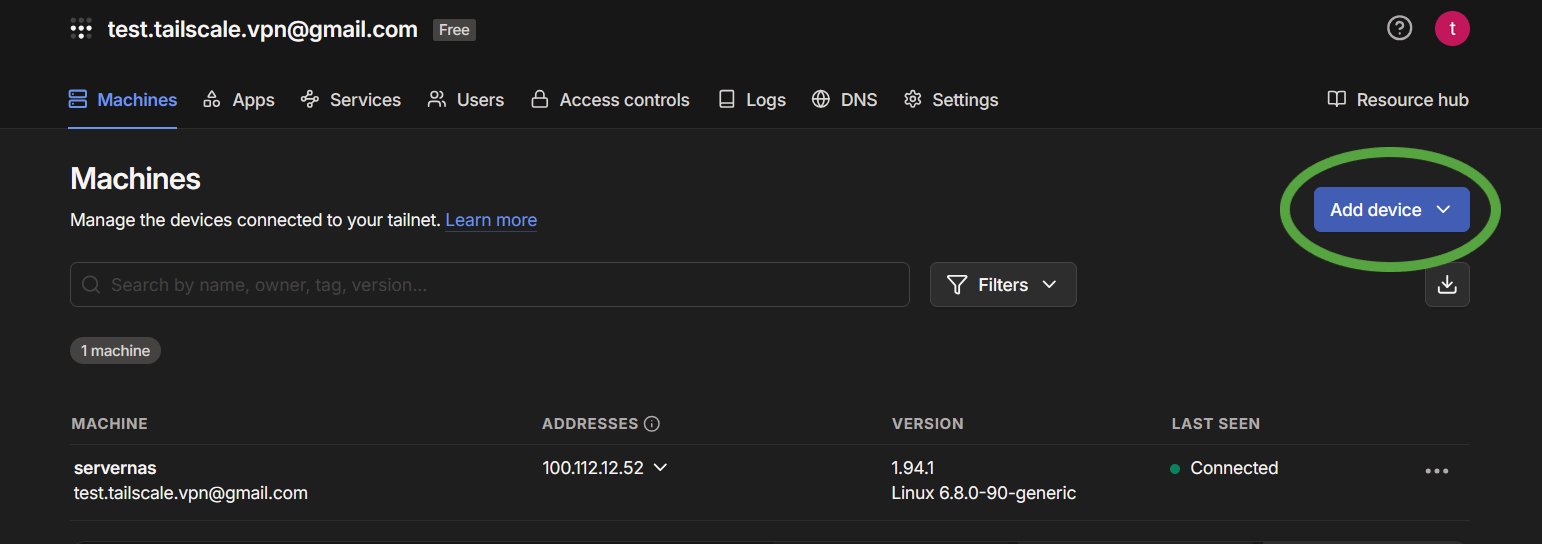
Task: Open the user avatar menu
Action: coord(1451,29)
